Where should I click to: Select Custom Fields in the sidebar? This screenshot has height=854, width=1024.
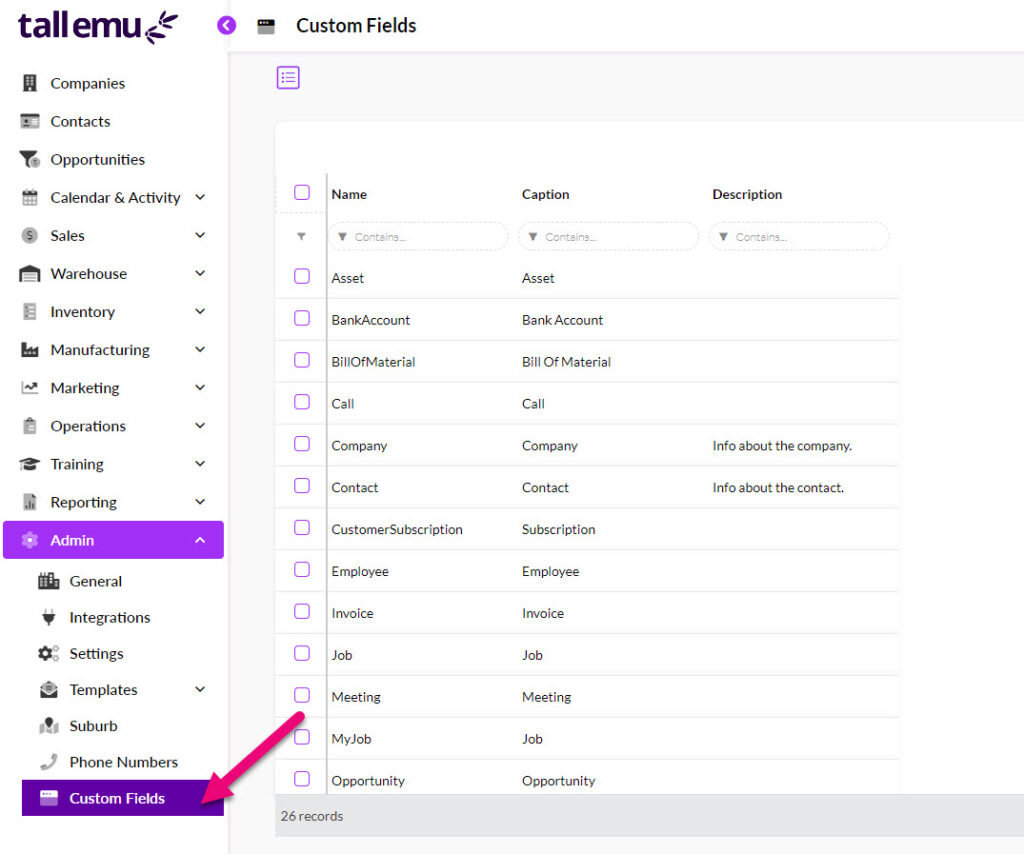pos(123,798)
